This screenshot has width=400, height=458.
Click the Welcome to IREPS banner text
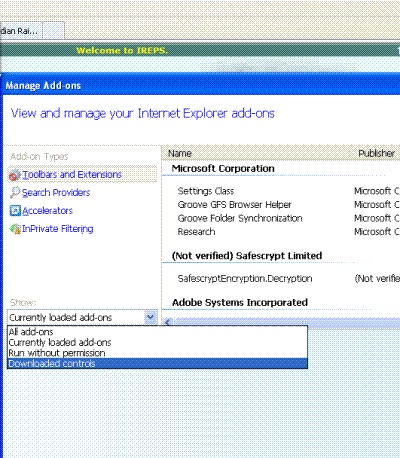(122, 51)
